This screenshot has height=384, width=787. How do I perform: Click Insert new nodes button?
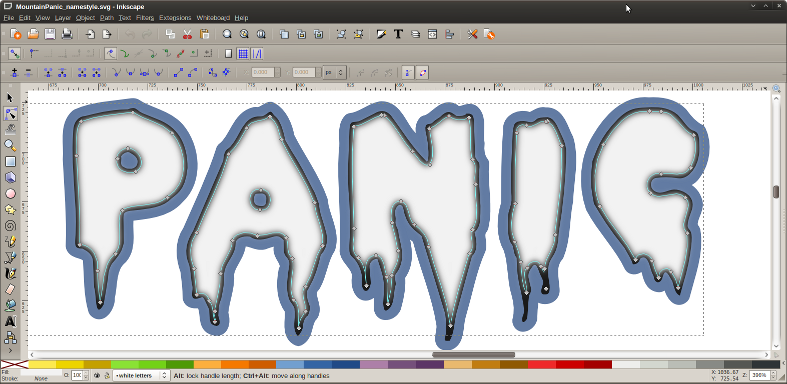(x=15, y=73)
